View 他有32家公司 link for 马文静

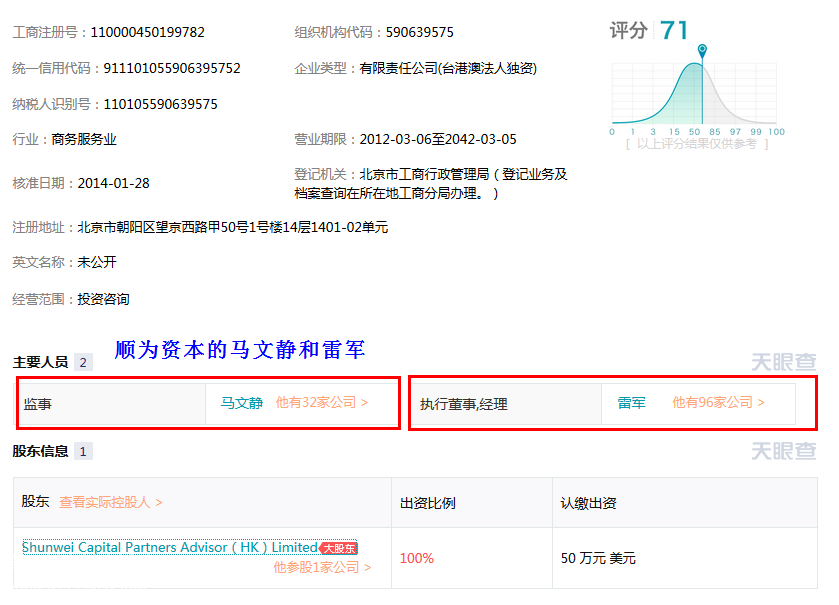pyautogui.click(x=322, y=403)
